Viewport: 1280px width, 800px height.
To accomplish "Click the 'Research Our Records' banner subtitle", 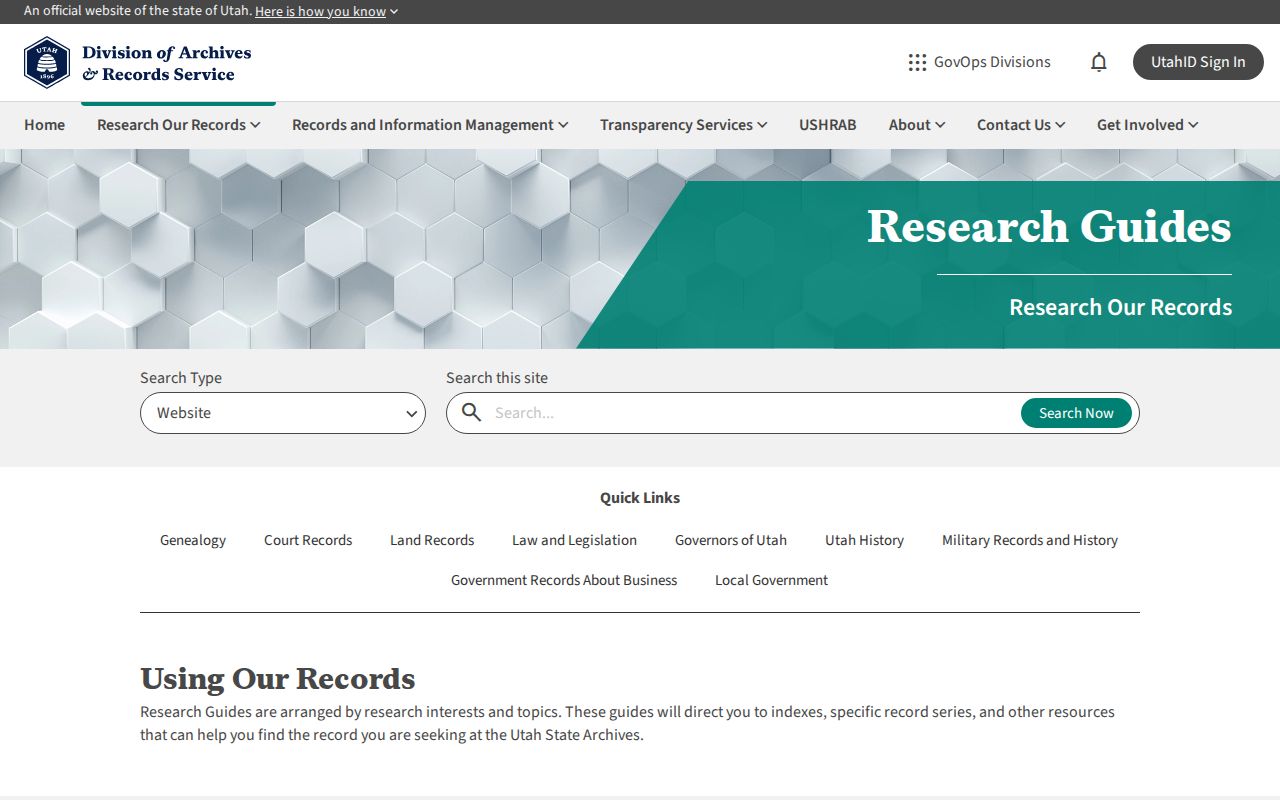I will (1120, 307).
